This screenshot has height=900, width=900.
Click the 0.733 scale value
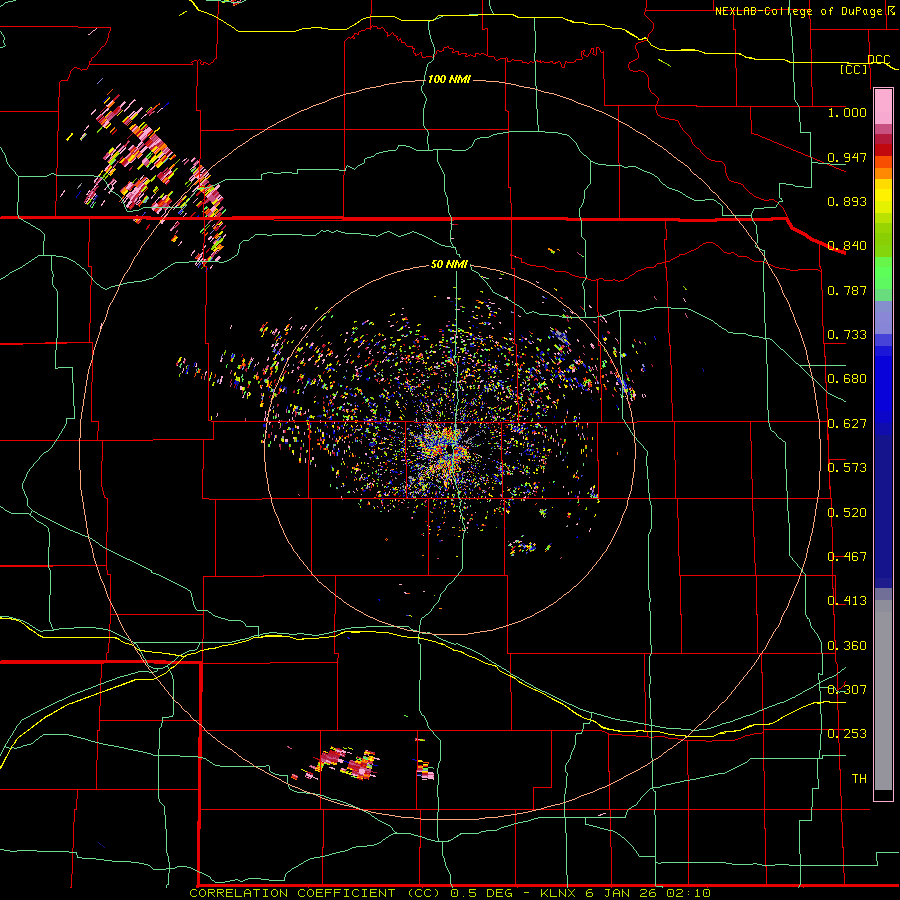tap(847, 335)
